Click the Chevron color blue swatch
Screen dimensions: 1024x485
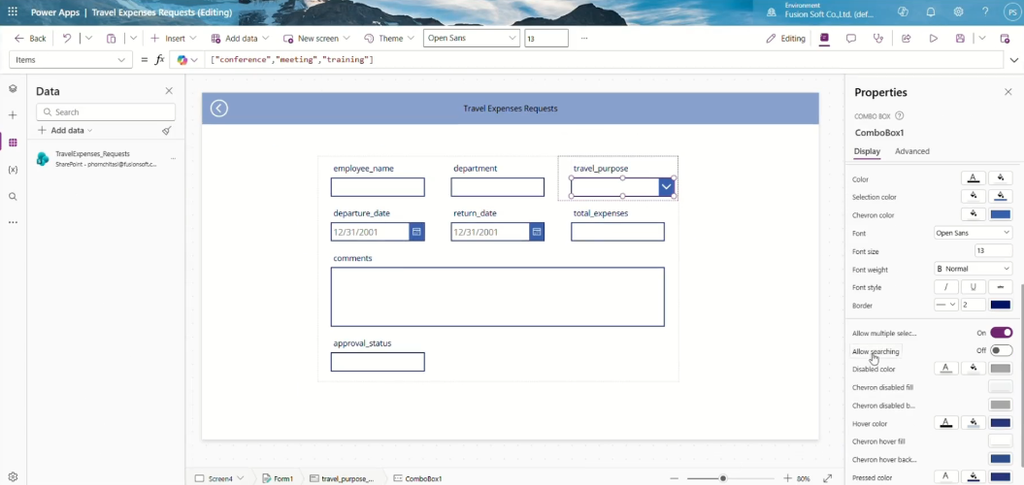(1000, 215)
